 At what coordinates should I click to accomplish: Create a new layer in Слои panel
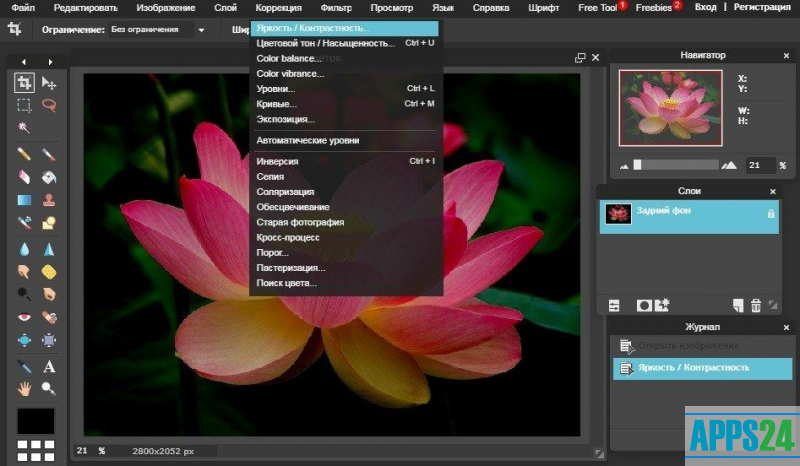pyautogui.click(x=738, y=305)
